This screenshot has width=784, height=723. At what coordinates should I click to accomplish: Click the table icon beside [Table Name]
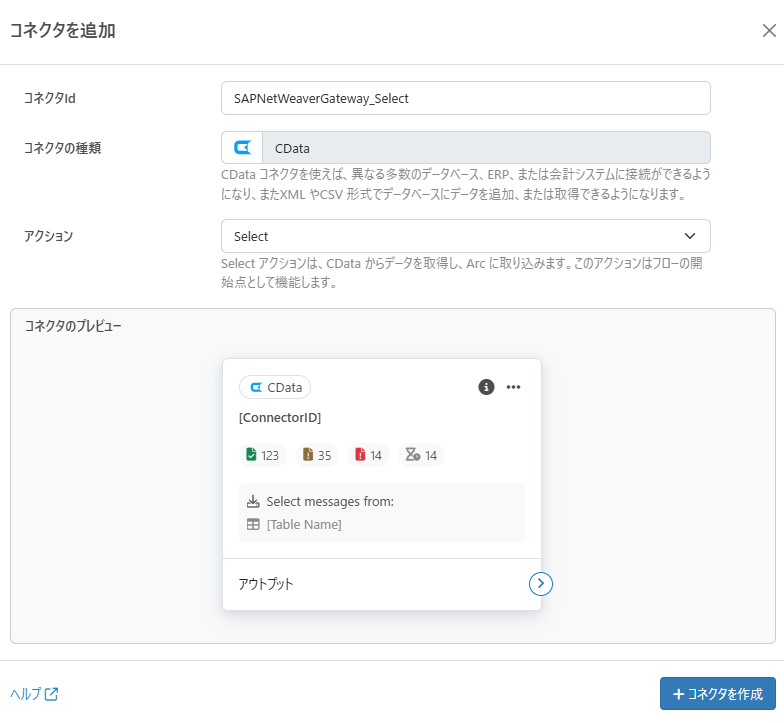point(254,524)
